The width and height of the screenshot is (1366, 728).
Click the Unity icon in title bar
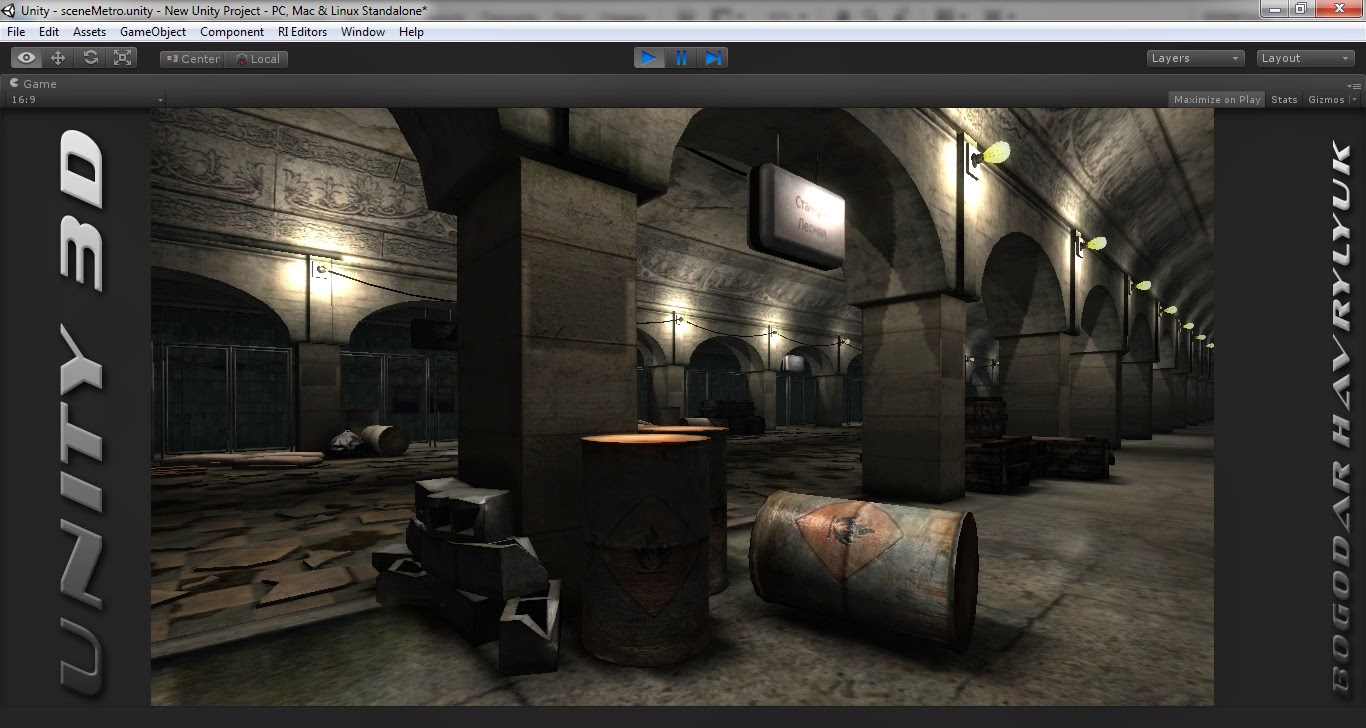(10, 9)
